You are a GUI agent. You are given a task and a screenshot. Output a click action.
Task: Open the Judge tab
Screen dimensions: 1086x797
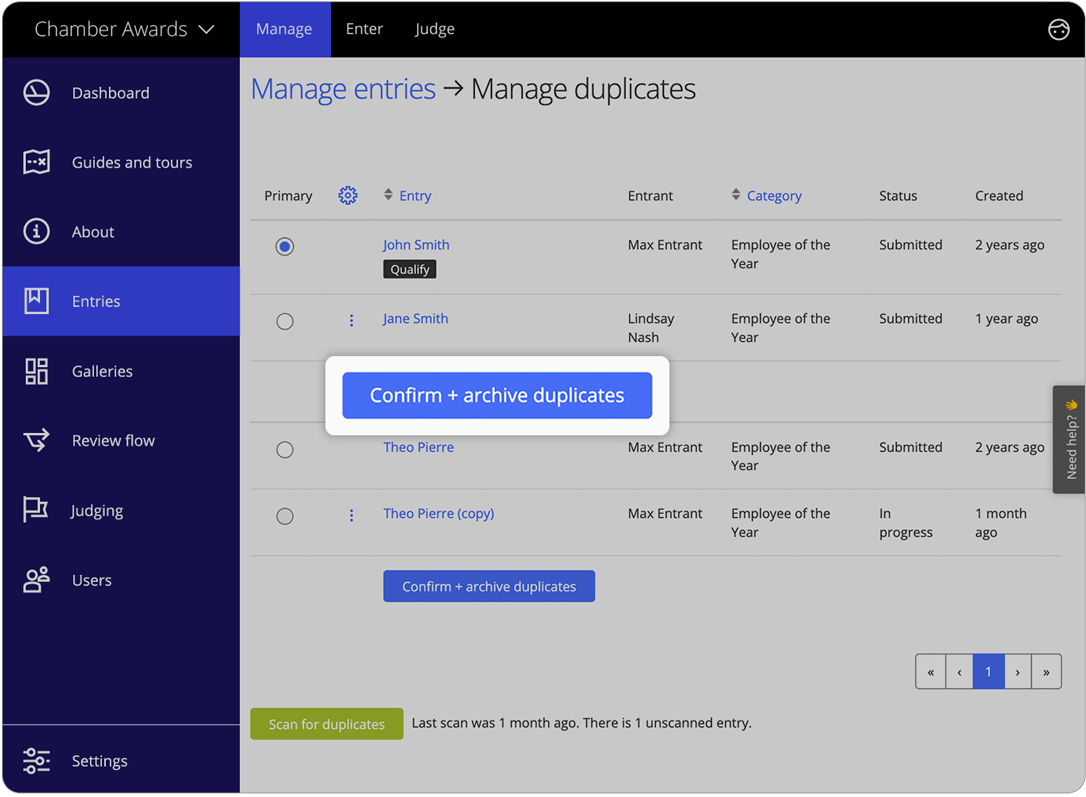click(434, 29)
